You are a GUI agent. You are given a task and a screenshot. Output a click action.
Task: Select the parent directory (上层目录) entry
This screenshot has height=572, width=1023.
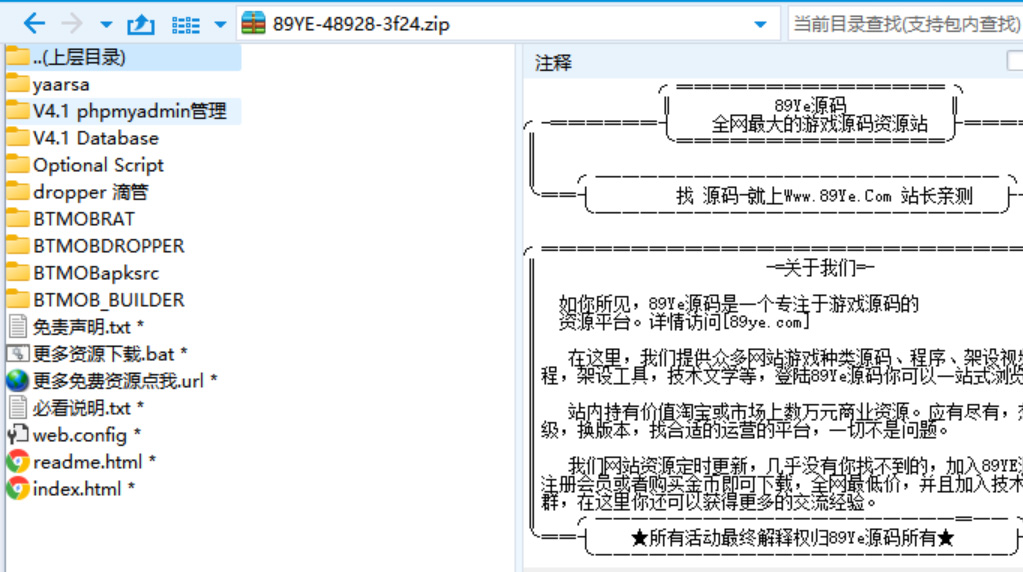[x=79, y=57]
